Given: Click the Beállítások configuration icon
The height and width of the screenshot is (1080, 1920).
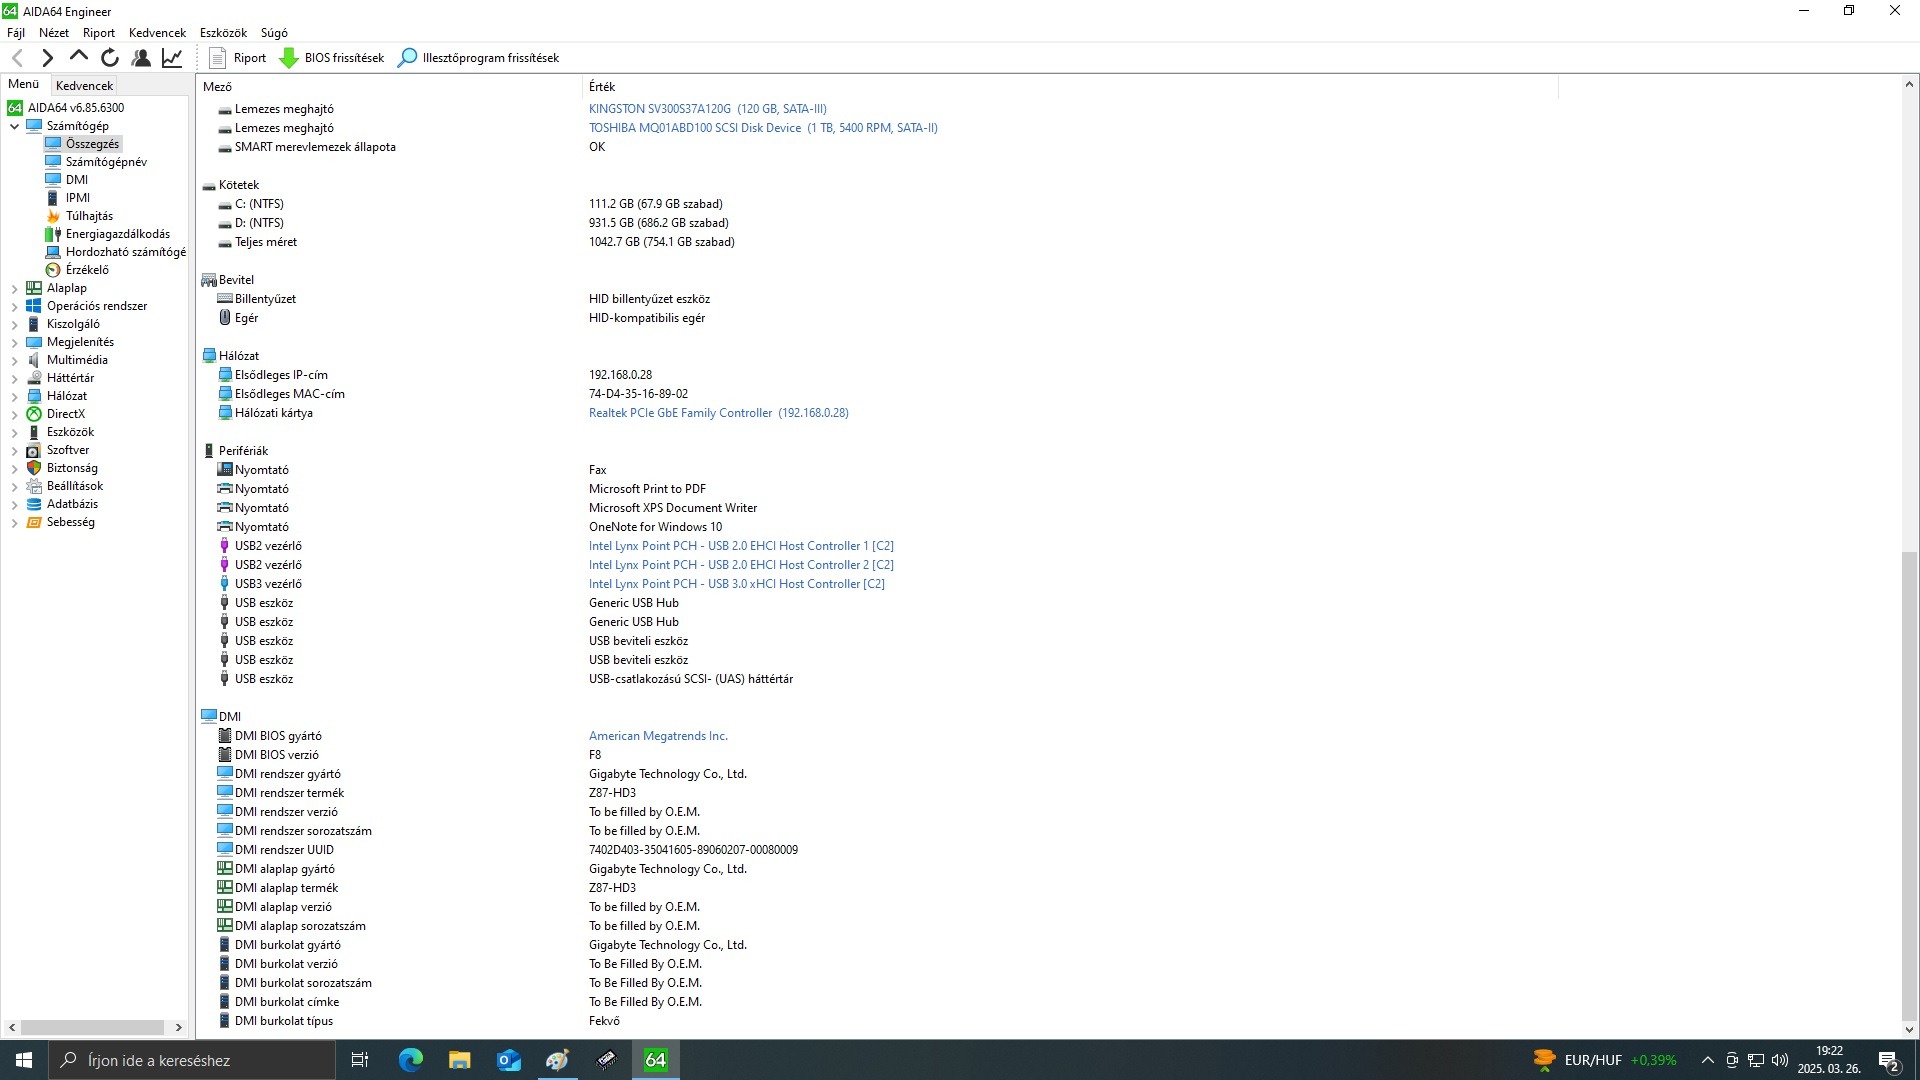Looking at the screenshot, I should pyautogui.click(x=34, y=486).
